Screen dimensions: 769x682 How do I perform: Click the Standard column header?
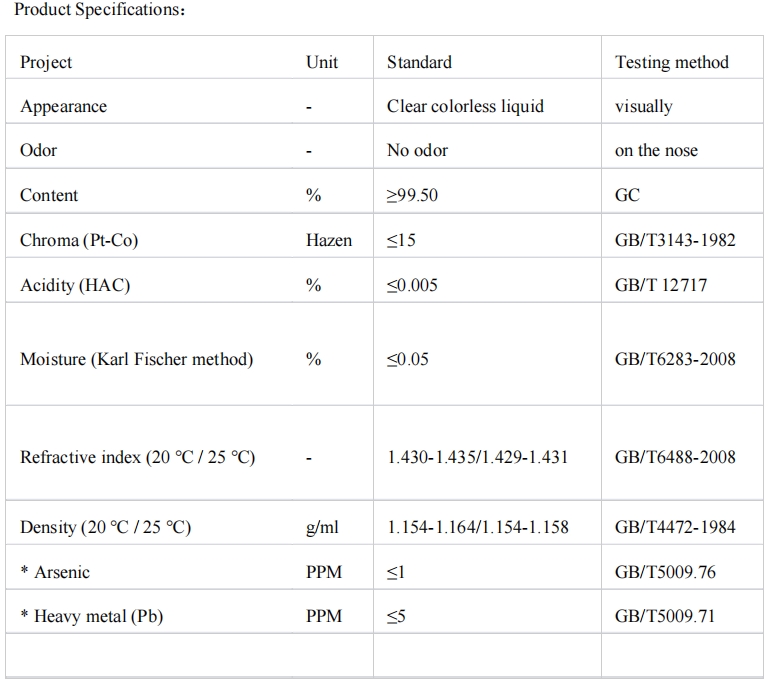[419, 62]
